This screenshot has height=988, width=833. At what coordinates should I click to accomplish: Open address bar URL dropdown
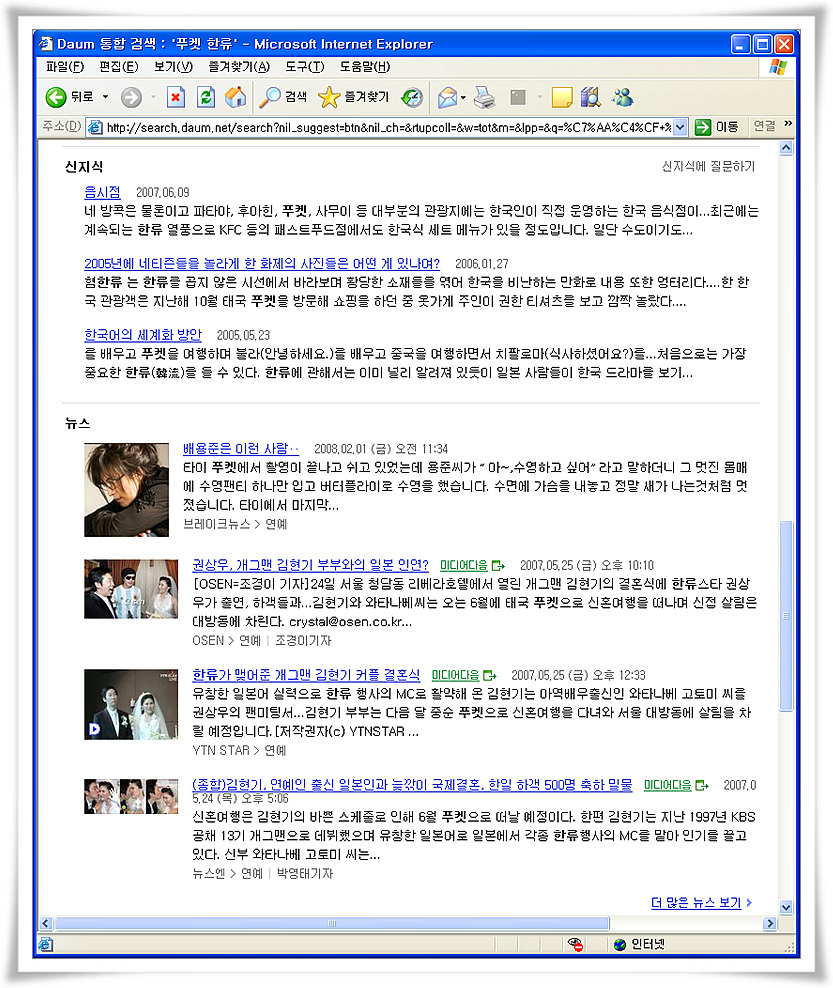click(680, 127)
